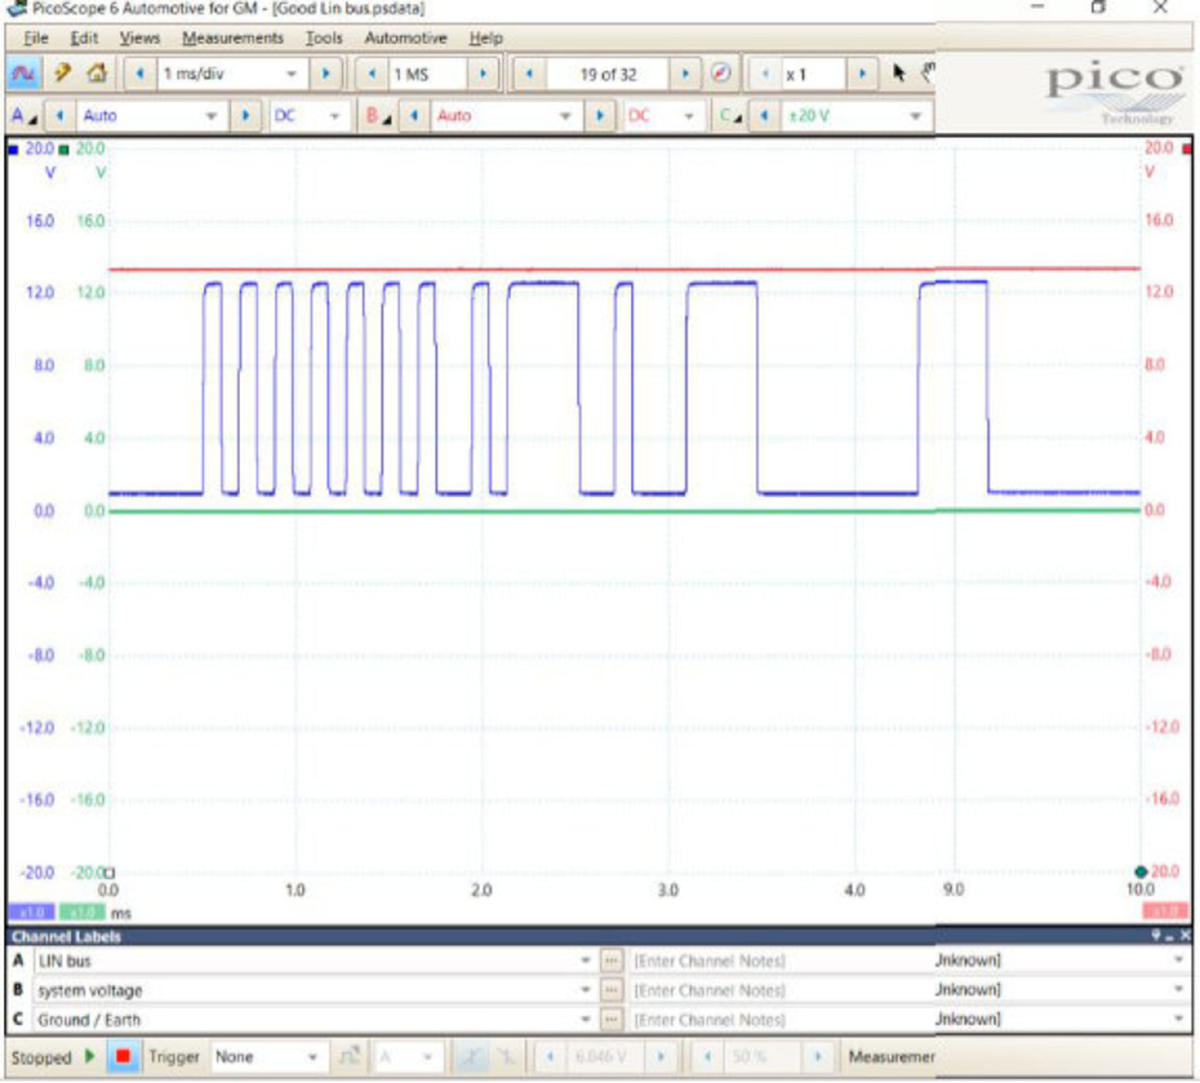The height and width of the screenshot is (1083, 1200).
Task: Click the ellipsis button in the Ground / Earth row
Action: click(611, 1020)
